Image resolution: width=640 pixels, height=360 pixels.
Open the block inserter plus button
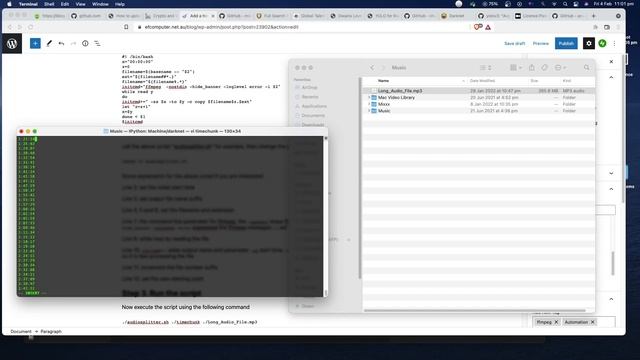point(36,43)
